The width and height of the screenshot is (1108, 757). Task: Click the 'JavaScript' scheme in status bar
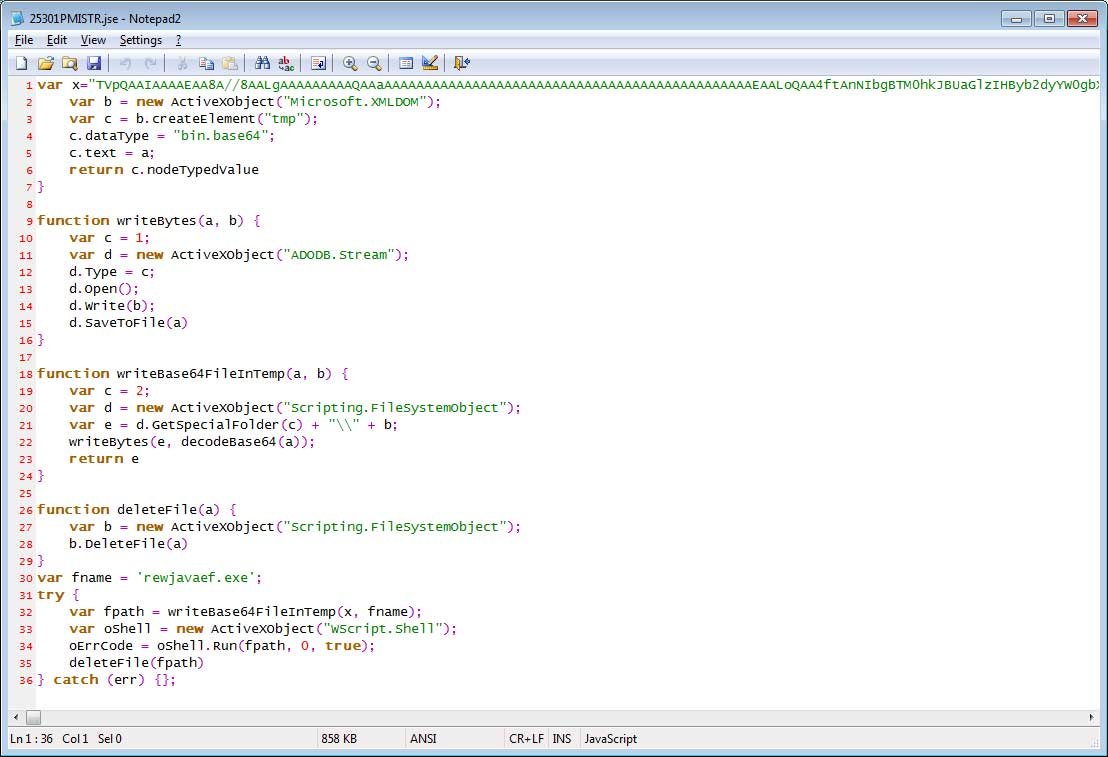coord(611,739)
